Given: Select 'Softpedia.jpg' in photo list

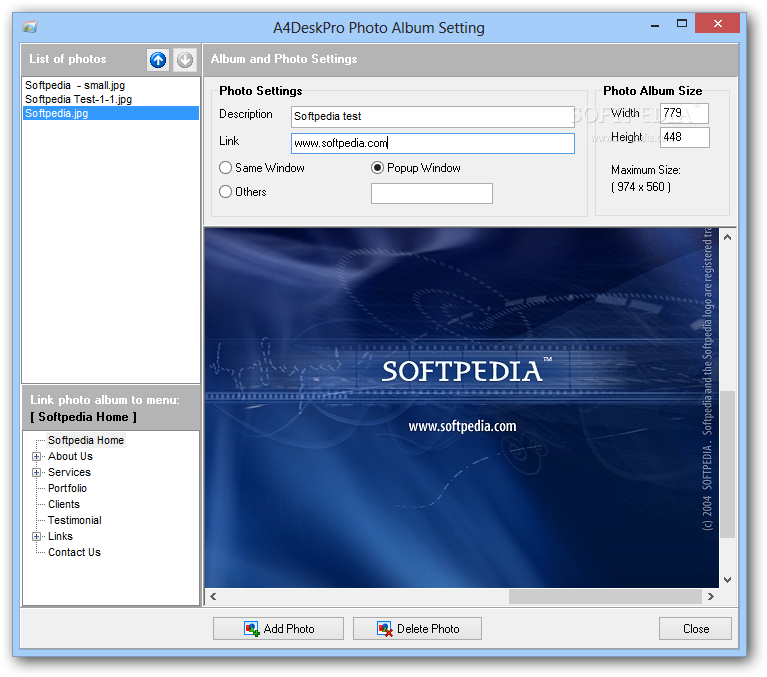Looking at the screenshot, I should [x=111, y=113].
